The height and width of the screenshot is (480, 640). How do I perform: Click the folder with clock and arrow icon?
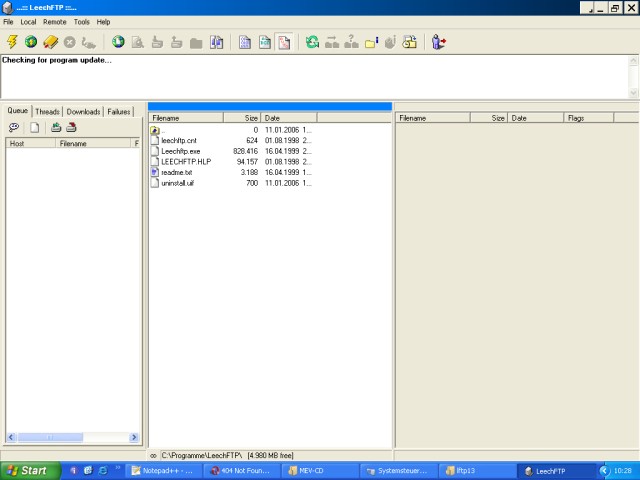click(410, 42)
